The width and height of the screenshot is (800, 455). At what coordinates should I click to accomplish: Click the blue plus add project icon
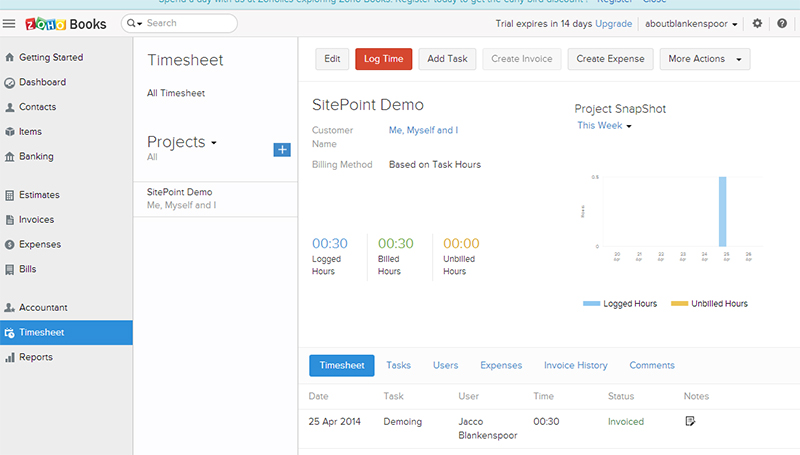[x=282, y=149]
